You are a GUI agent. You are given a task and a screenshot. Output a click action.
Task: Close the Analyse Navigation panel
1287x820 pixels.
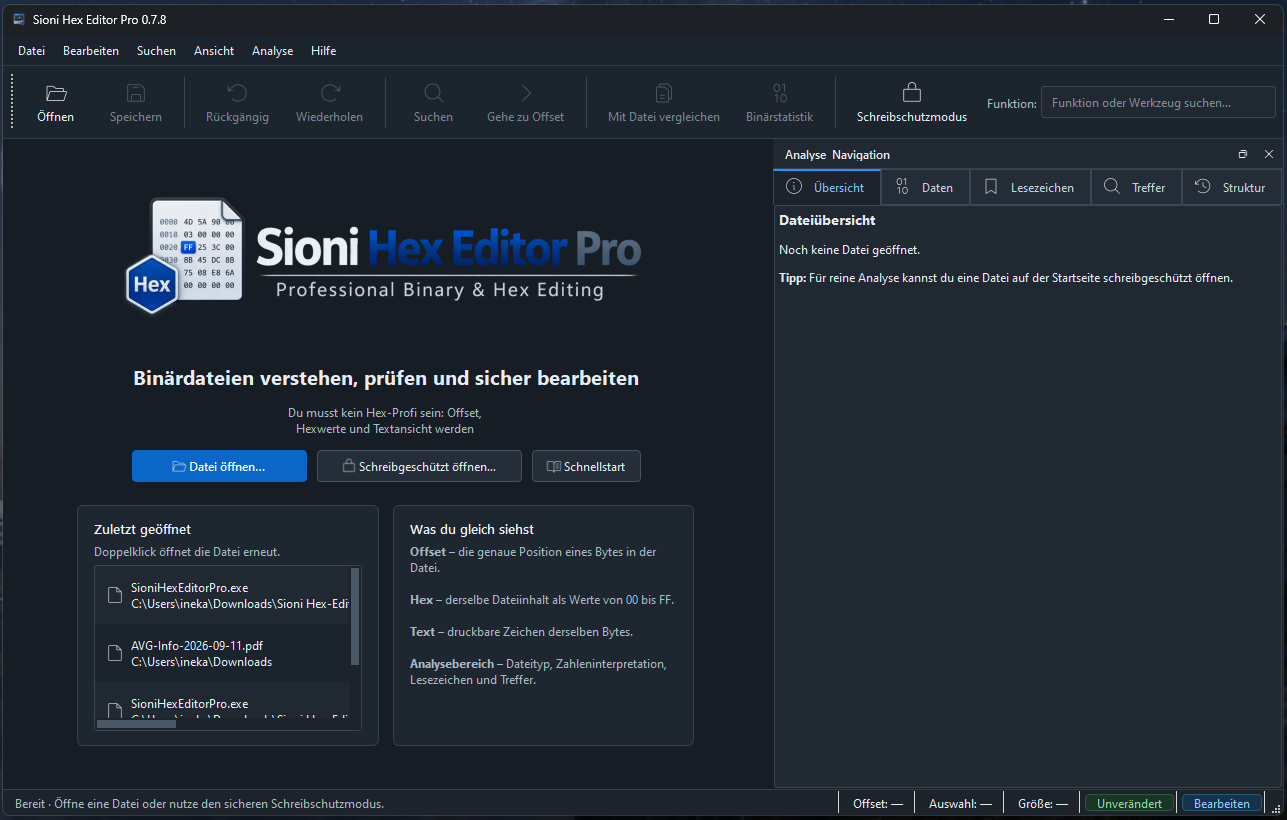click(1269, 154)
